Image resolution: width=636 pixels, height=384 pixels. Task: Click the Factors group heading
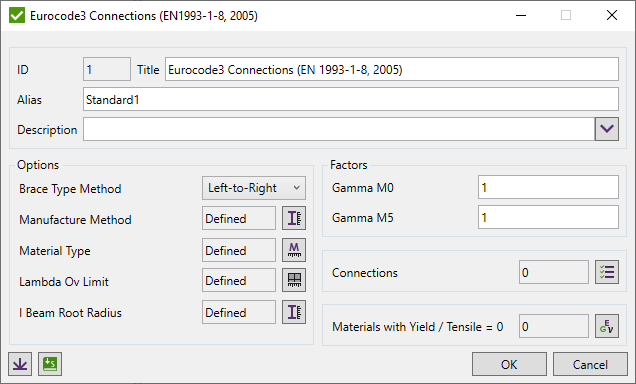tap(348, 165)
